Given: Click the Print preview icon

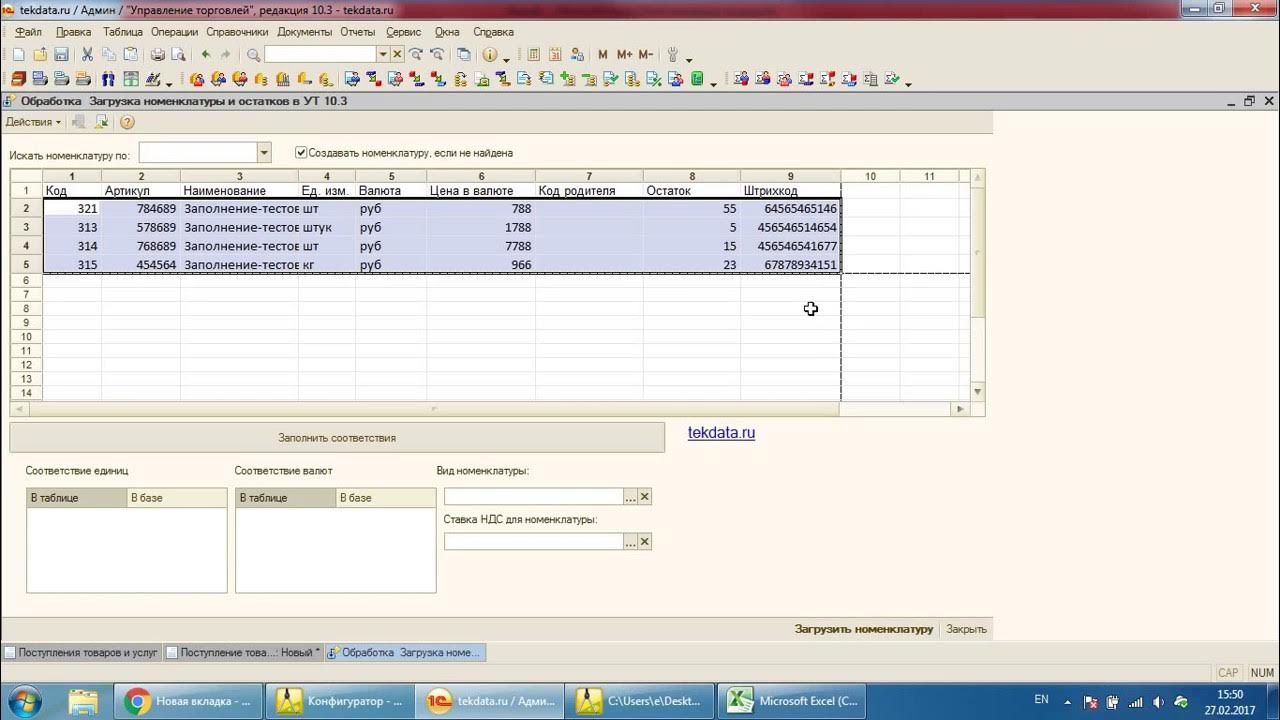Looking at the screenshot, I should pos(178,55).
